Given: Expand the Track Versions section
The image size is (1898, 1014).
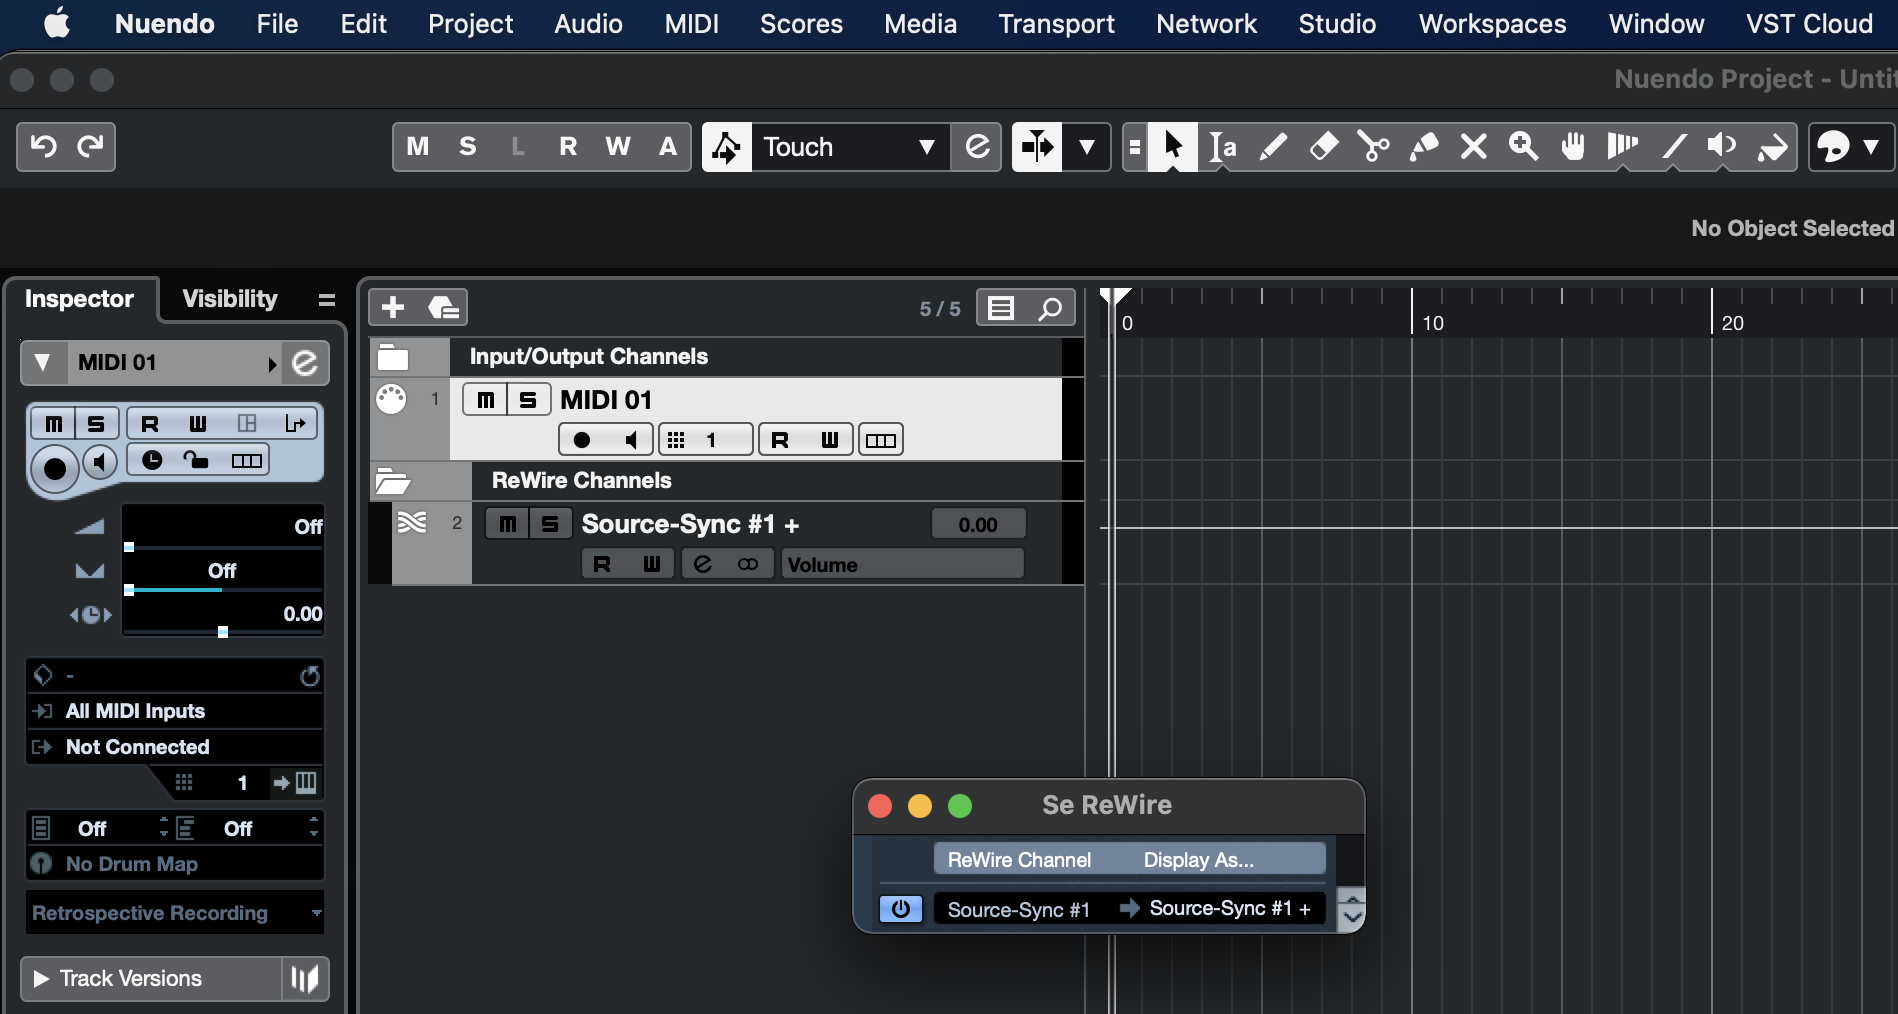Looking at the screenshot, I should [x=42, y=978].
